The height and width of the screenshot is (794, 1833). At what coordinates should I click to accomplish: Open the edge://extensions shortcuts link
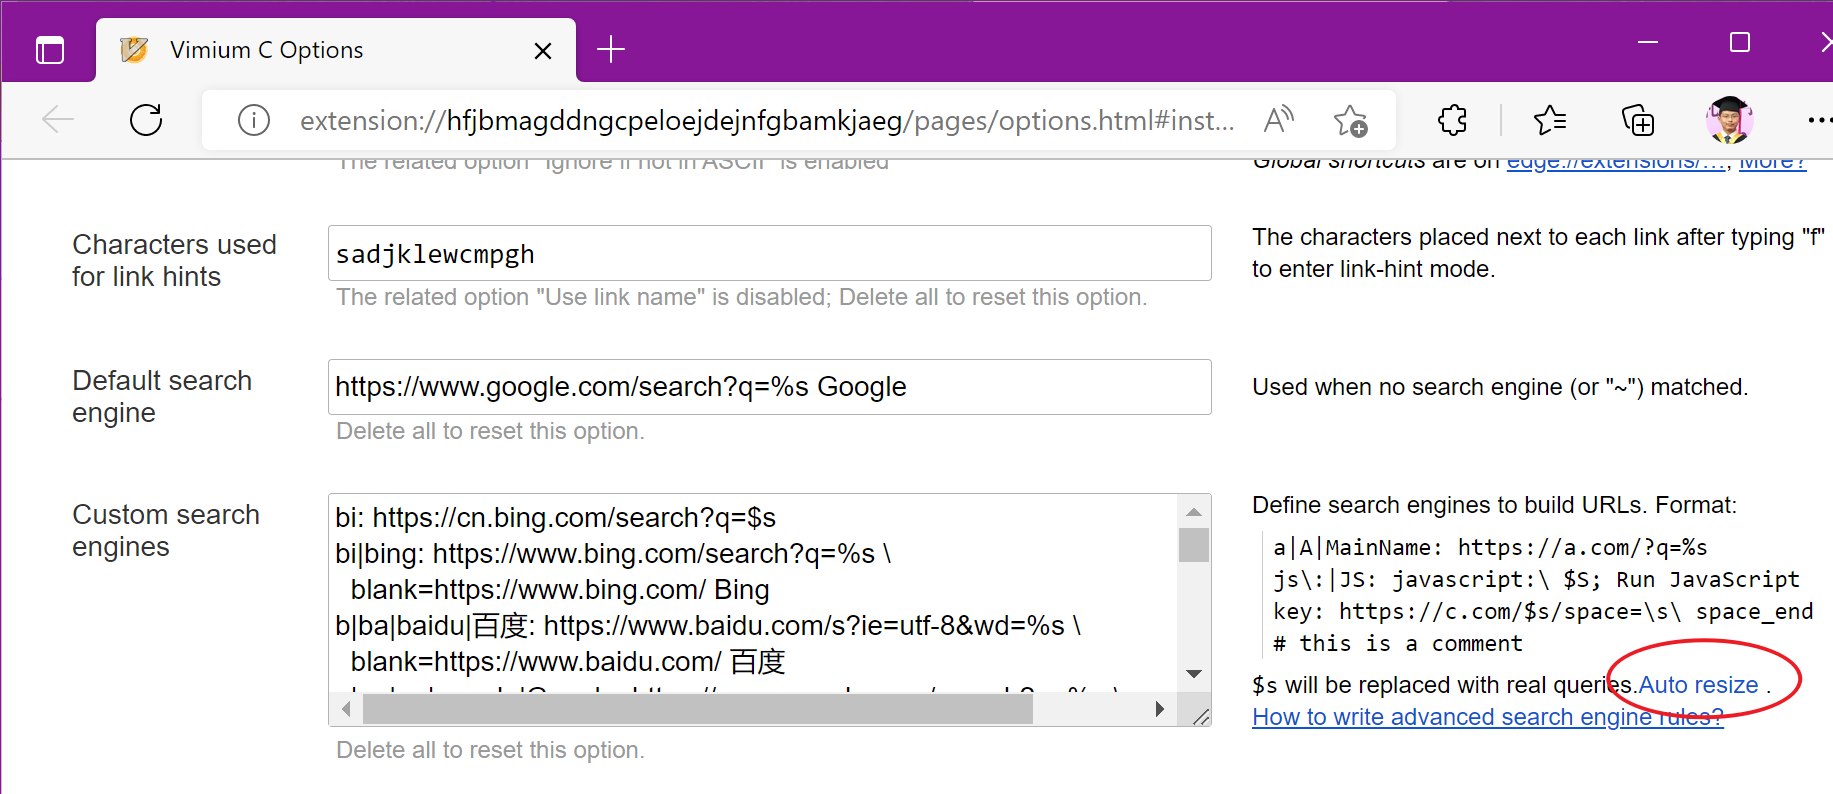1616,164
